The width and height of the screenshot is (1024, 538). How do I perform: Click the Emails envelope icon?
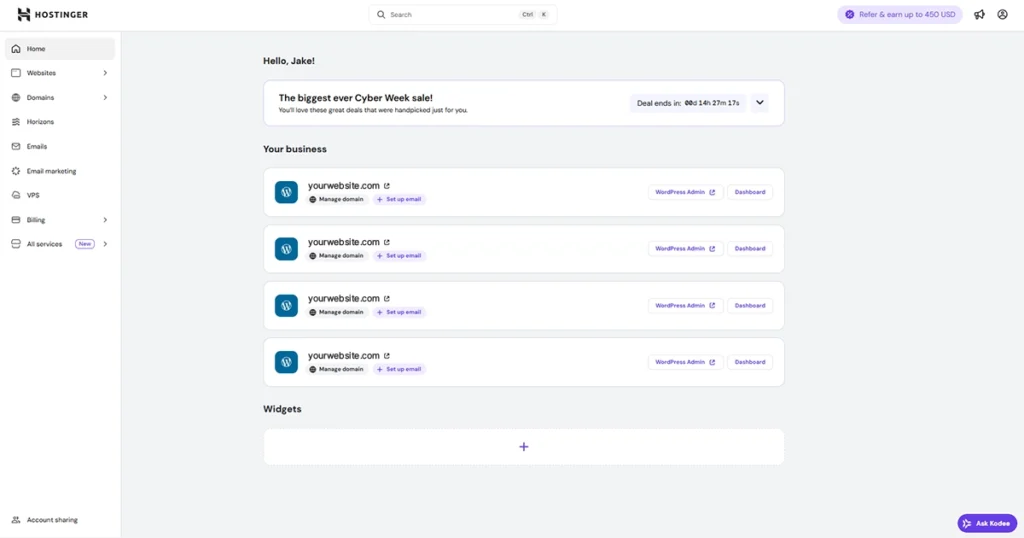(x=16, y=146)
